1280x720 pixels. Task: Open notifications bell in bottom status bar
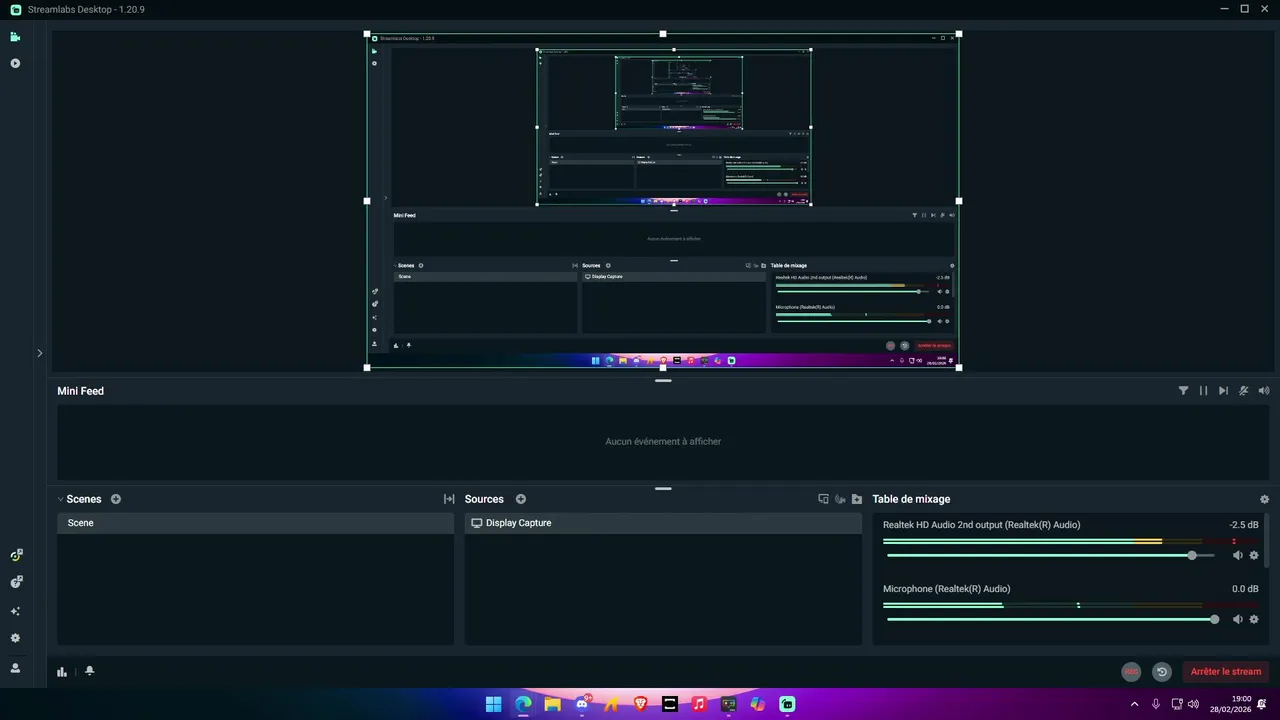[x=90, y=671]
